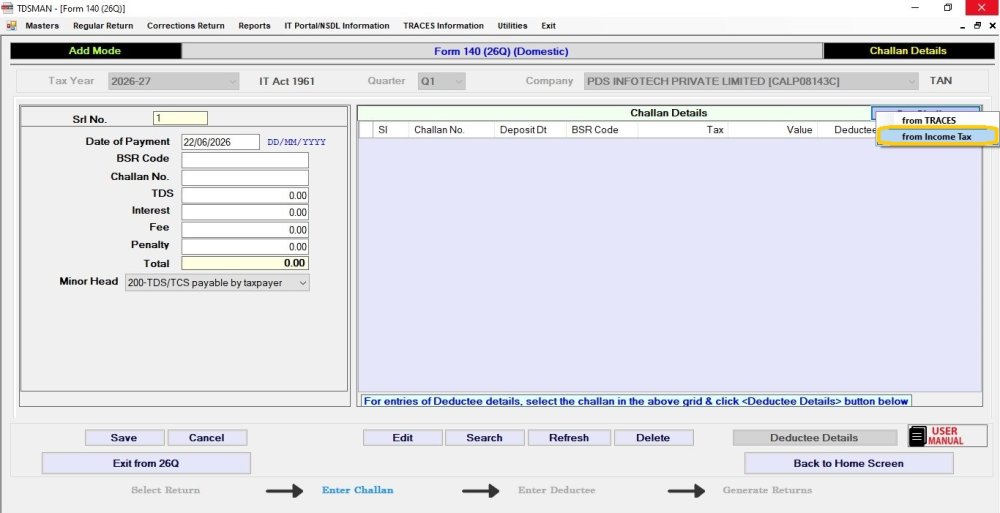Click the 'Challan Details' black header label
The height and width of the screenshot is (513, 1000).
[x=908, y=51]
